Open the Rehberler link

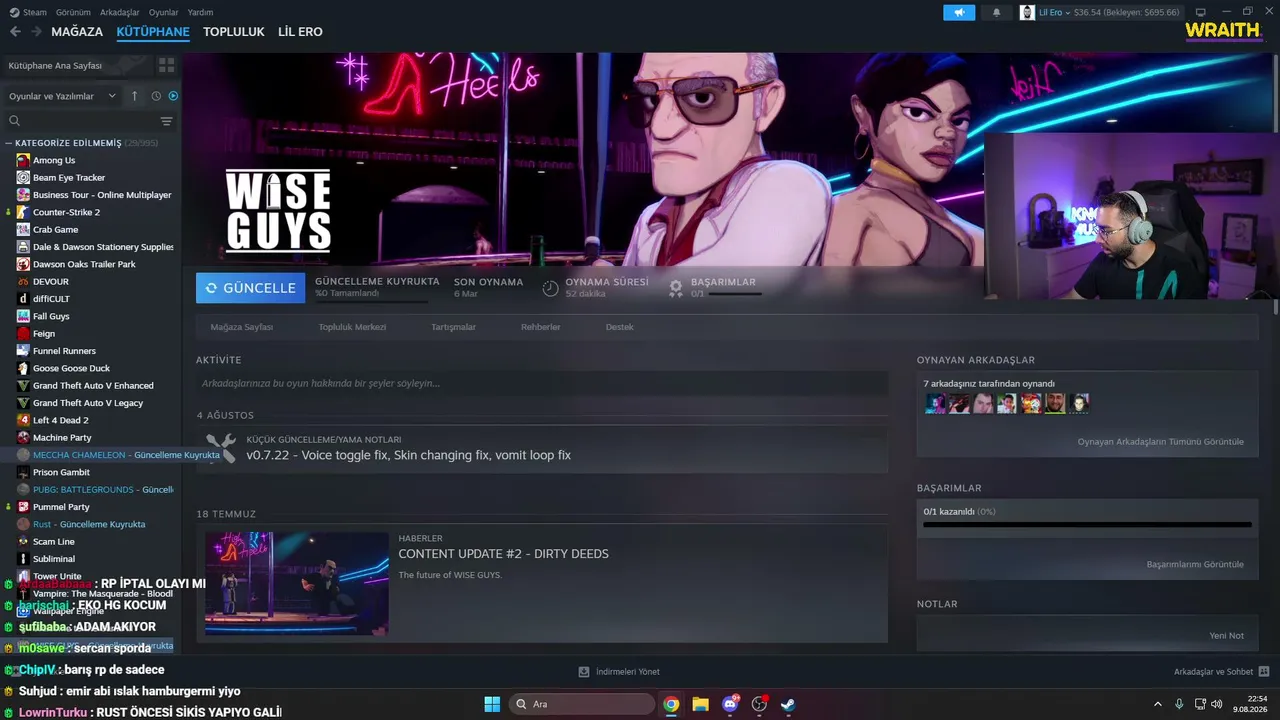coord(540,327)
